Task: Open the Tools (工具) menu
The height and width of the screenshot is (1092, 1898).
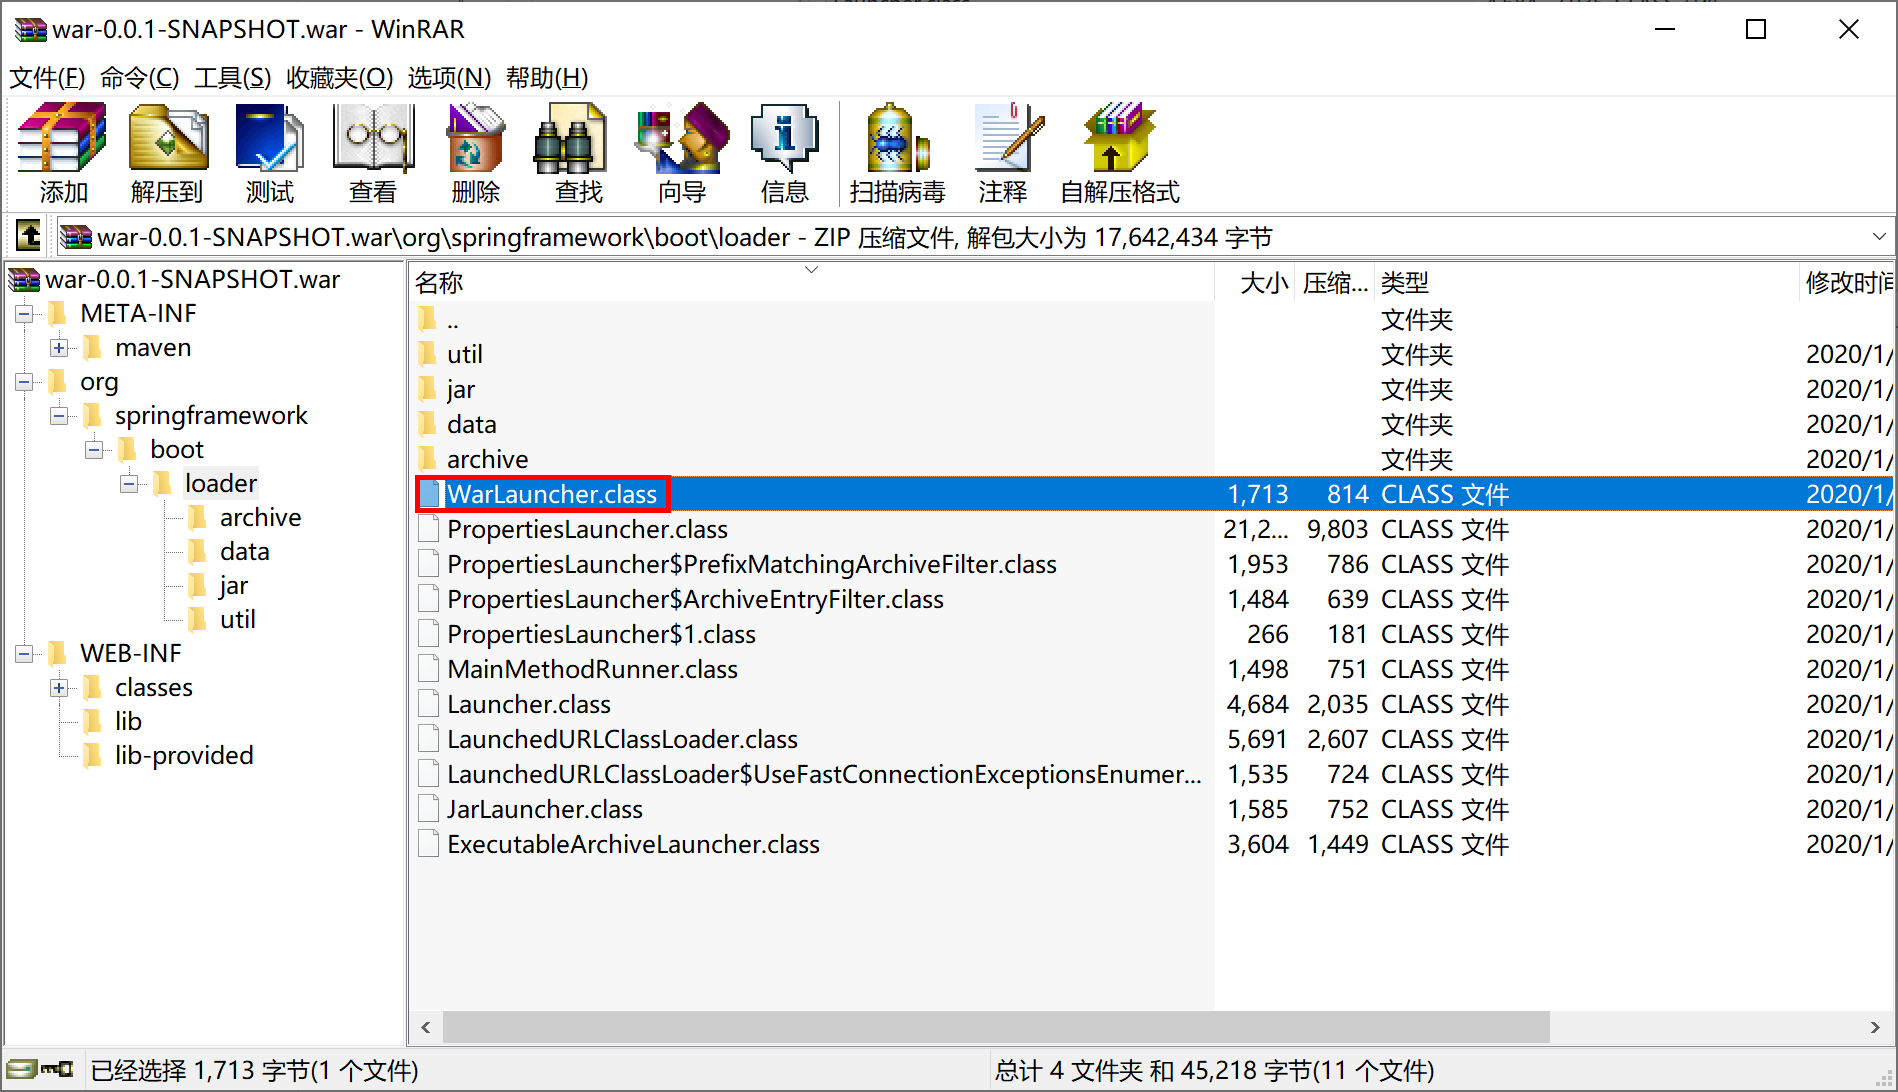Action: coord(232,77)
